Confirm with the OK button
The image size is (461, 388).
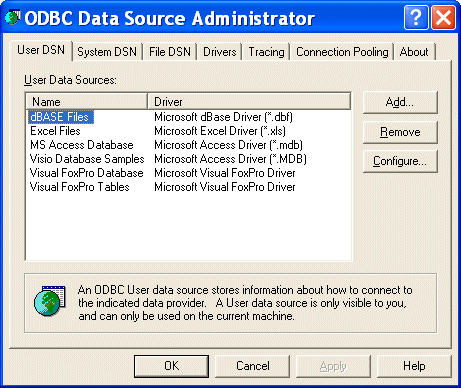[x=172, y=366]
